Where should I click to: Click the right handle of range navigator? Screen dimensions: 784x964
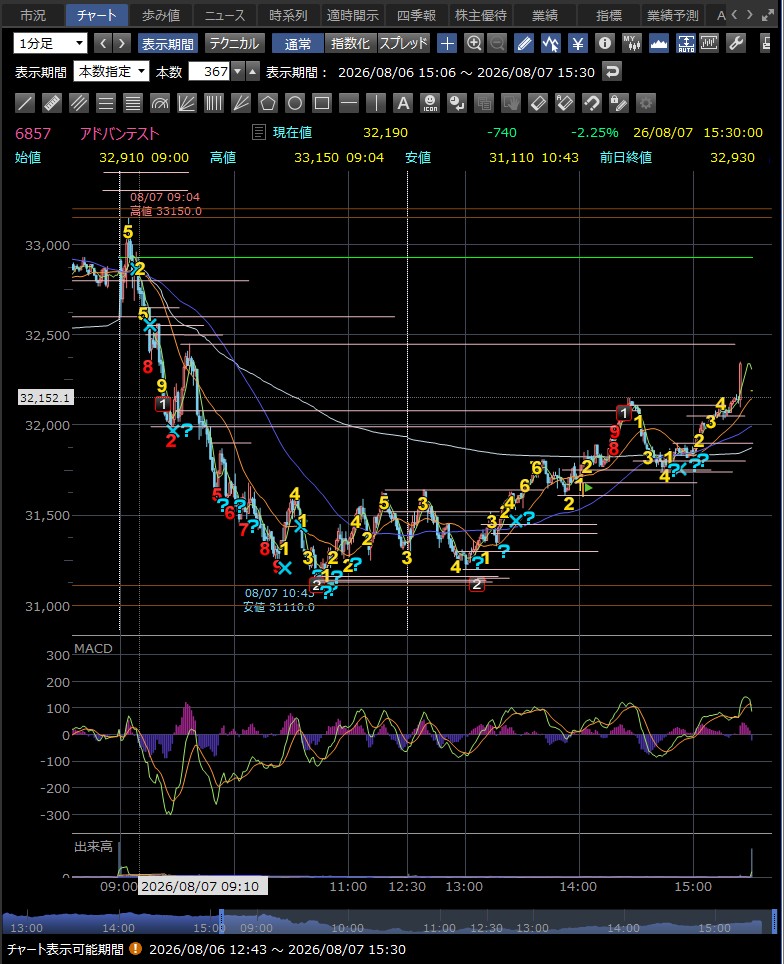[x=775, y=921]
